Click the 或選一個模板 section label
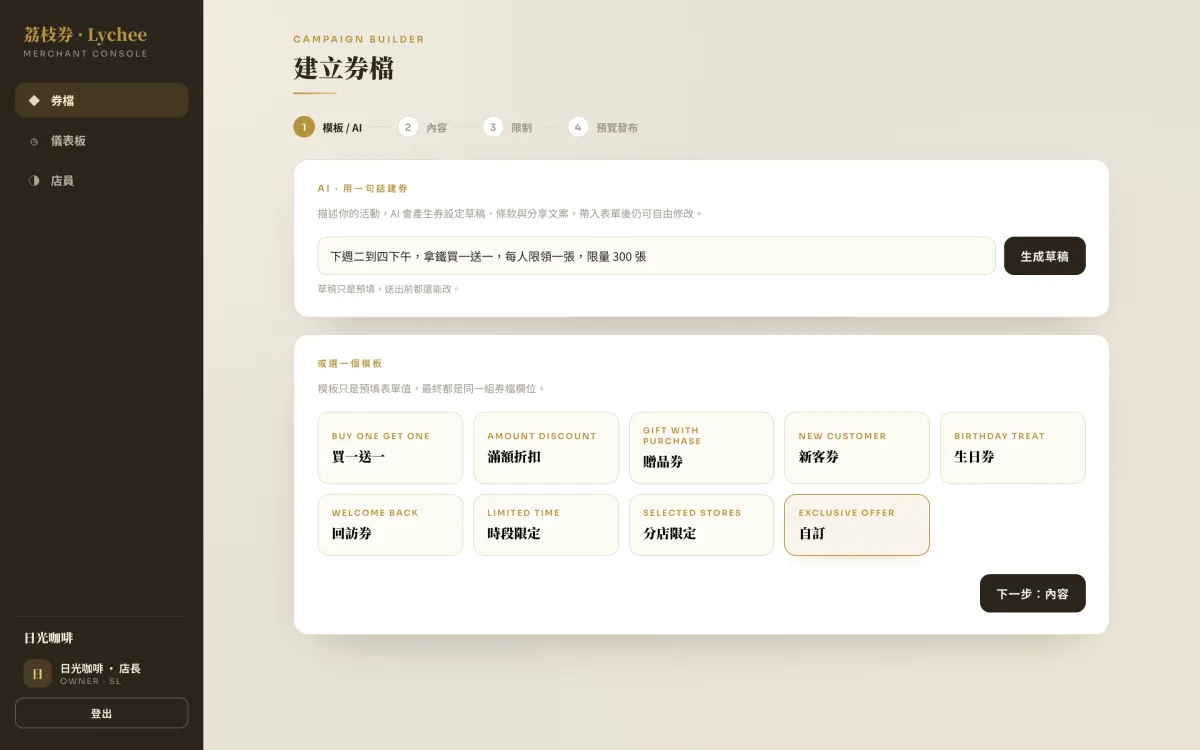 click(350, 364)
